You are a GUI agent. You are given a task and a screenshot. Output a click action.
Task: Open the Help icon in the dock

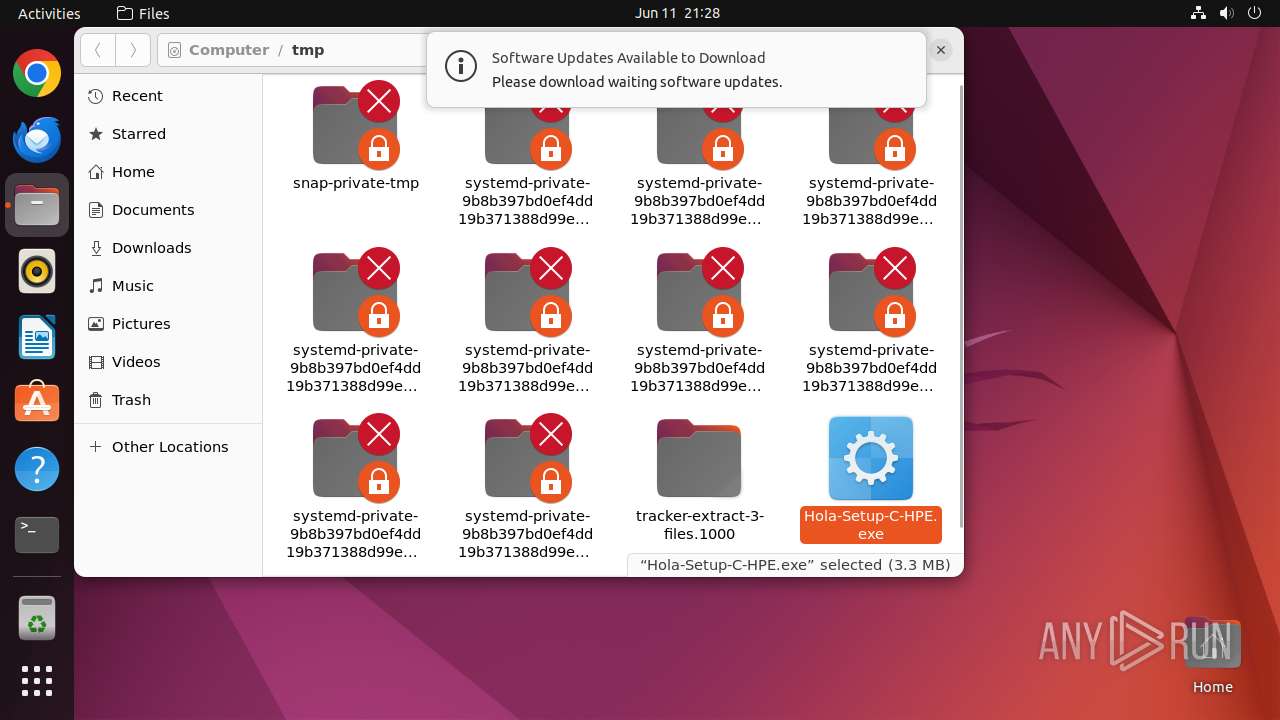tap(37, 468)
